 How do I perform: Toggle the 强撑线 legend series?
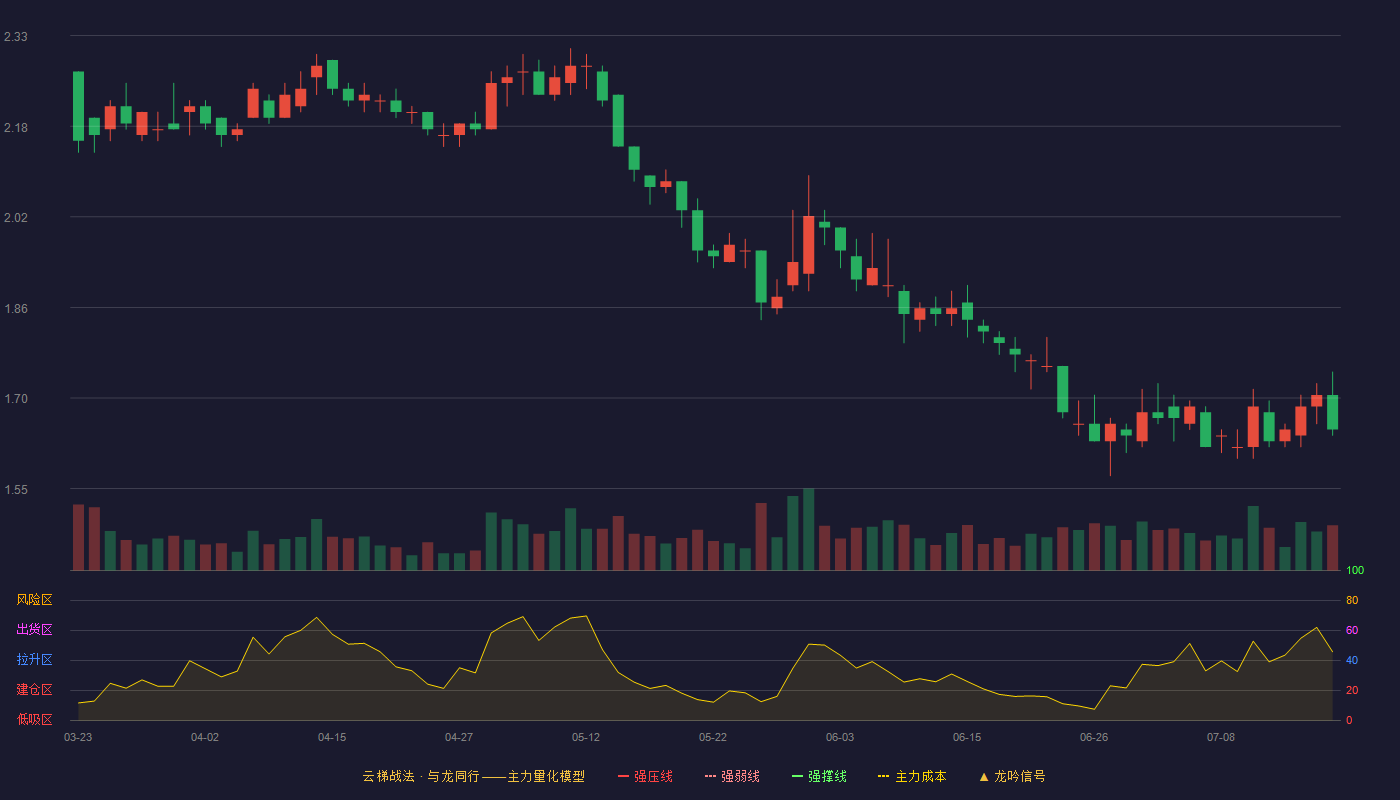(x=819, y=776)
